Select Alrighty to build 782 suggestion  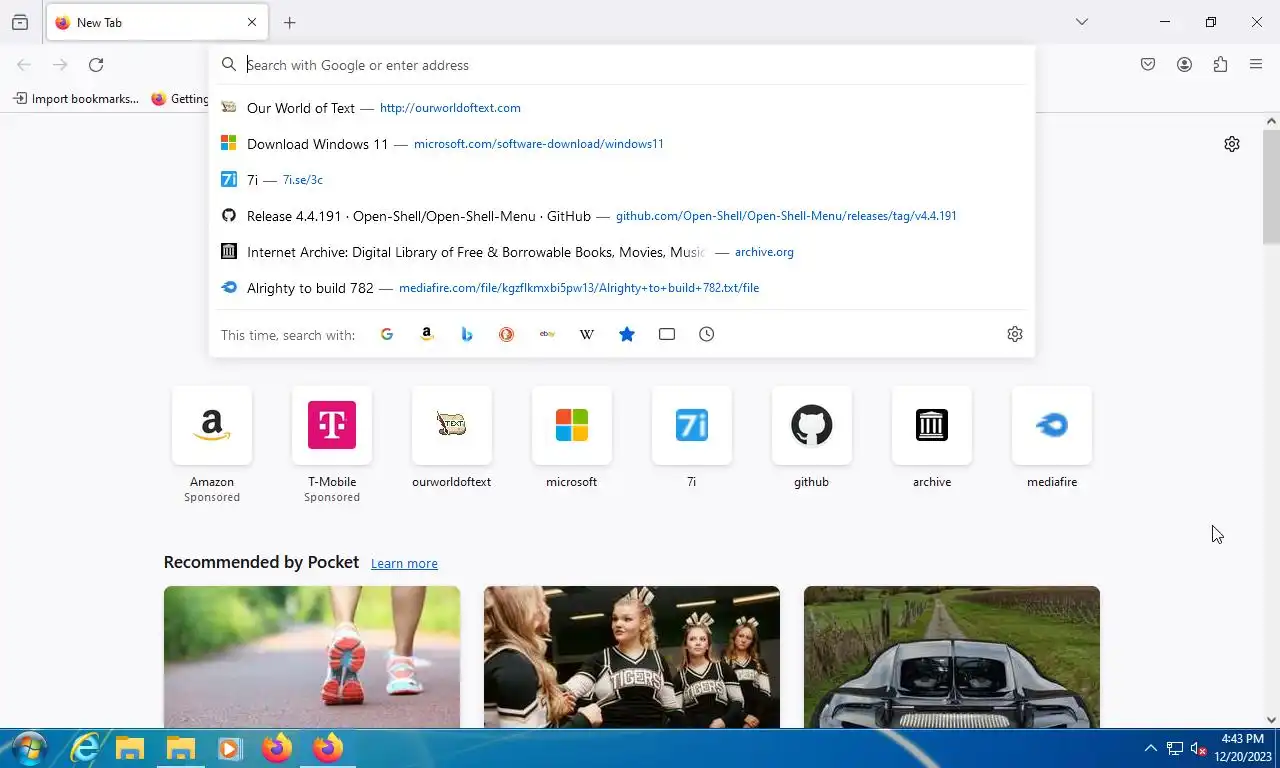(x=622, y=288)
